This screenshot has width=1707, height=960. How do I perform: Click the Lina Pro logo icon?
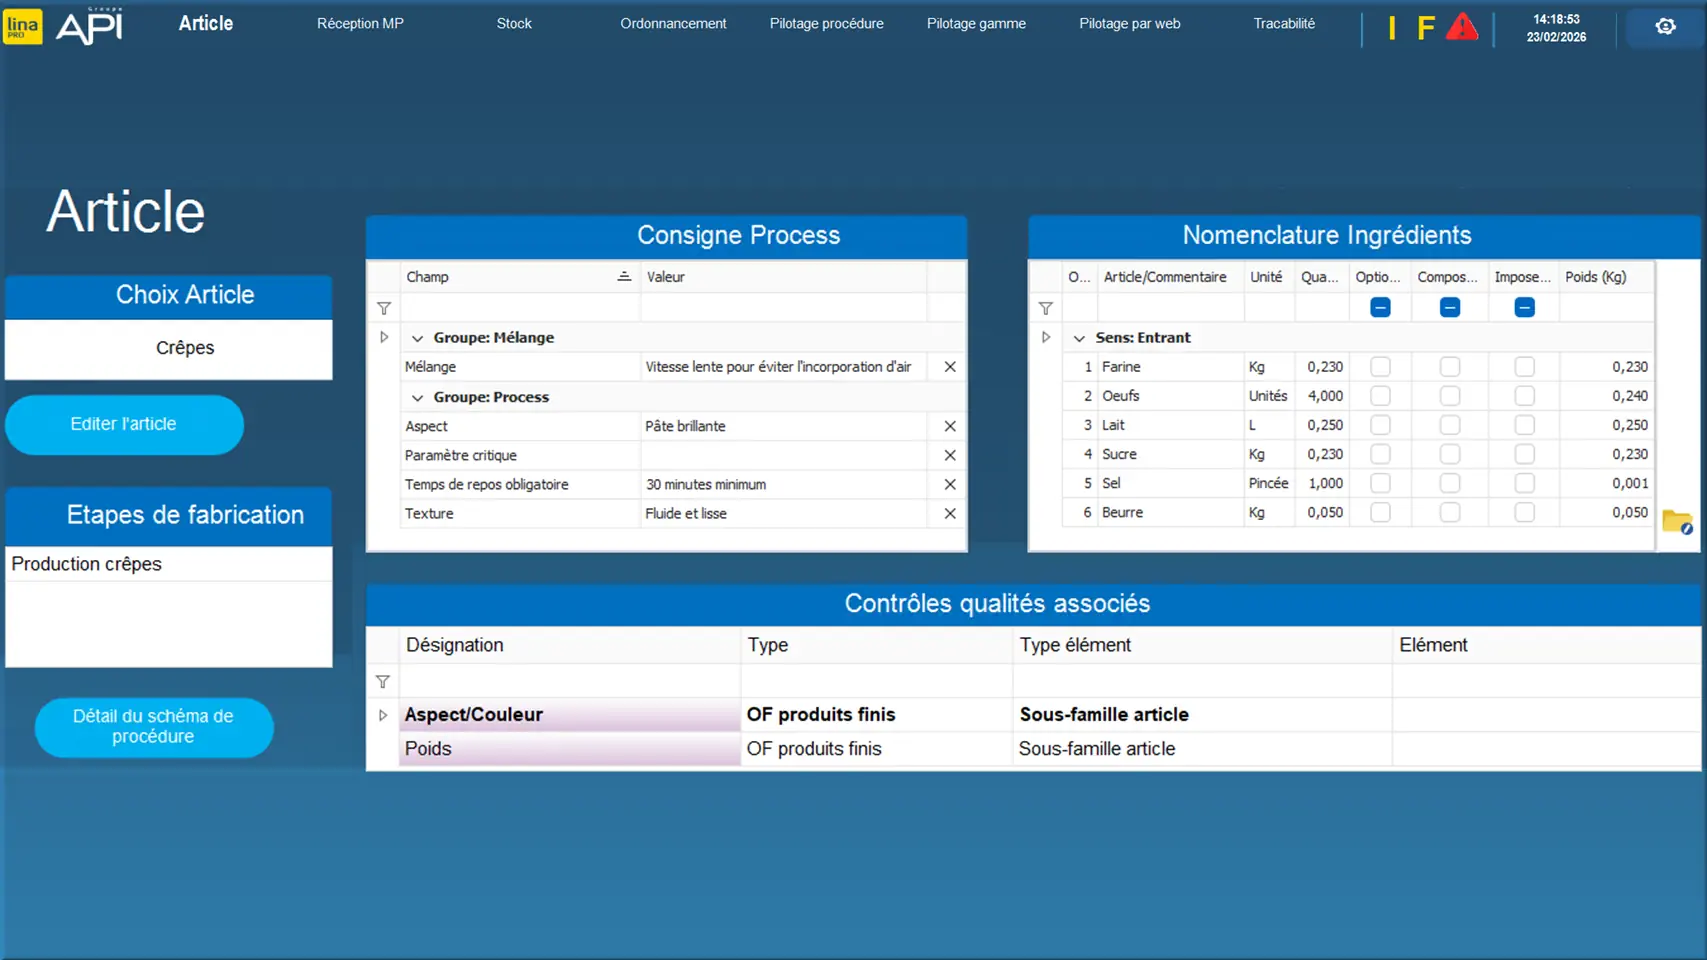(23, 26)
